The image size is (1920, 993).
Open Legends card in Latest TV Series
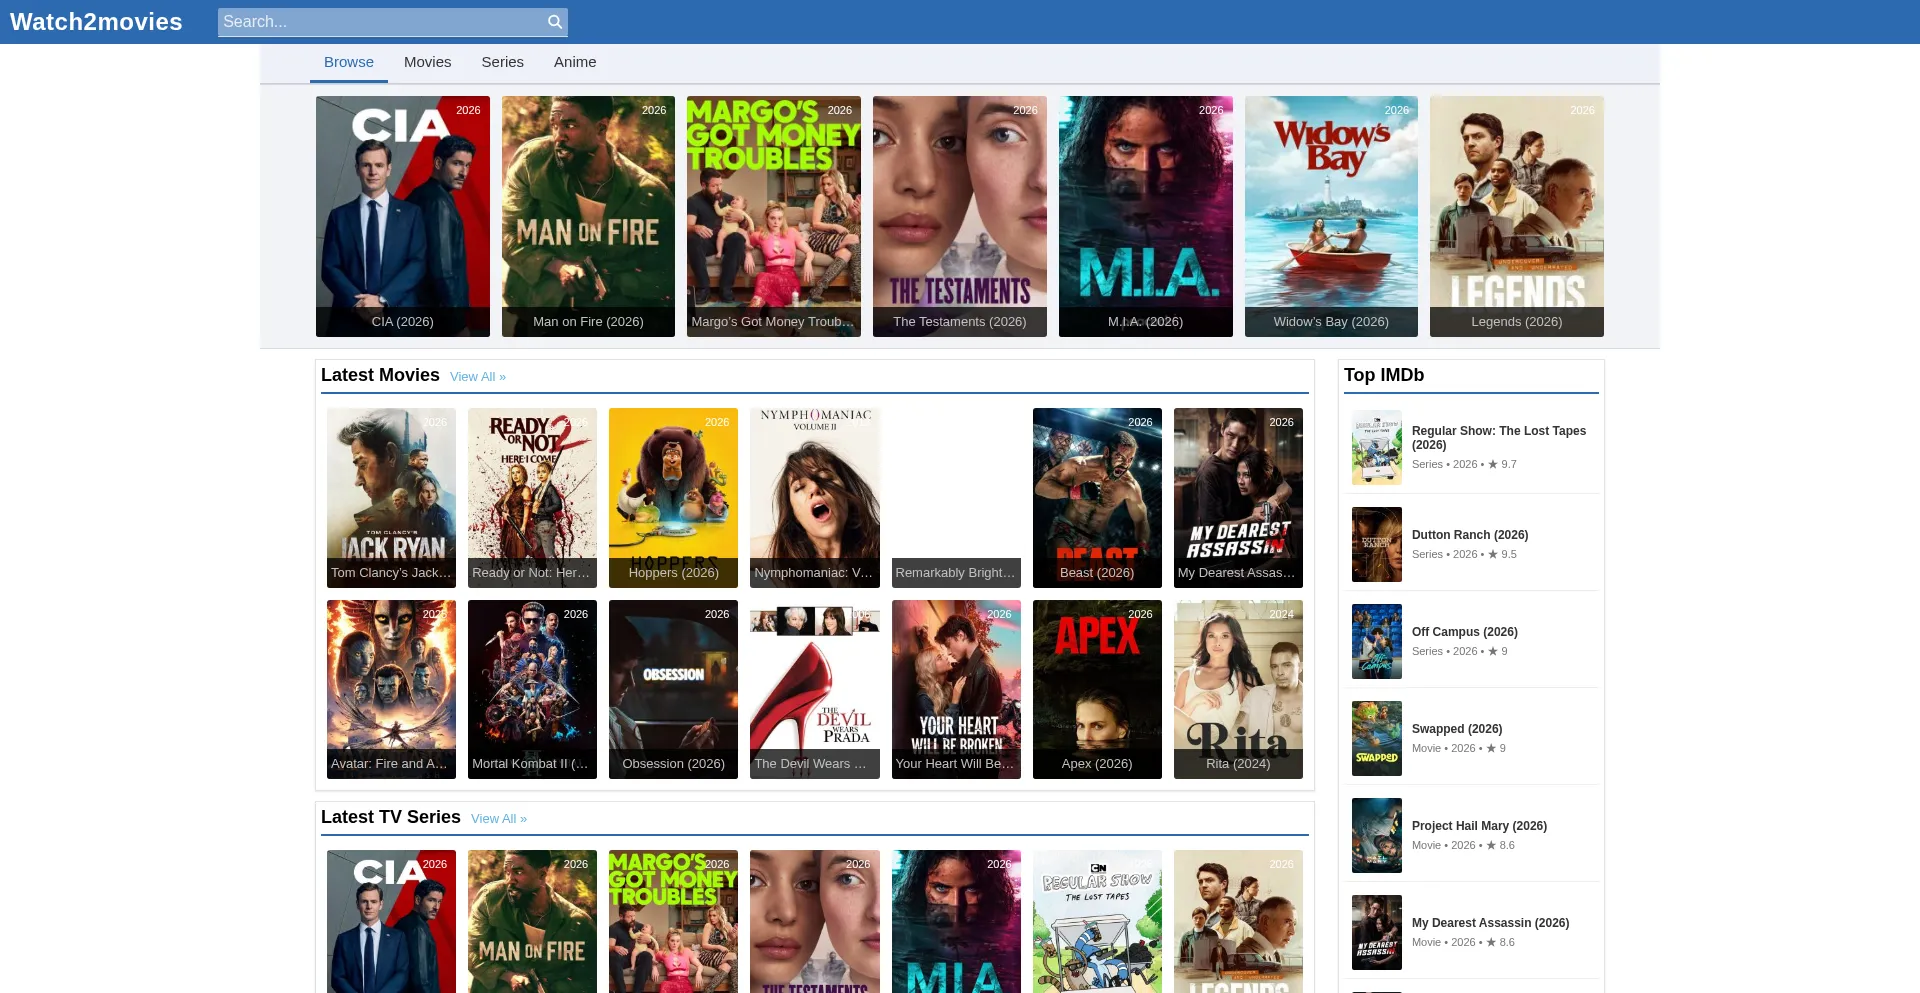[1238, 921]
